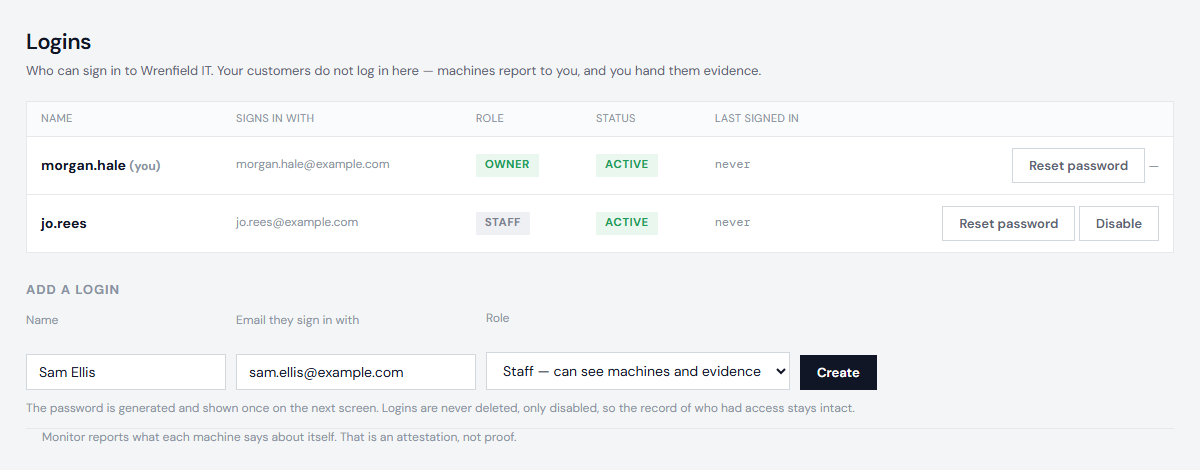Click the ACTIVE status for jo.rees
The image size is (1200, 470).
(x=627, y=223)
